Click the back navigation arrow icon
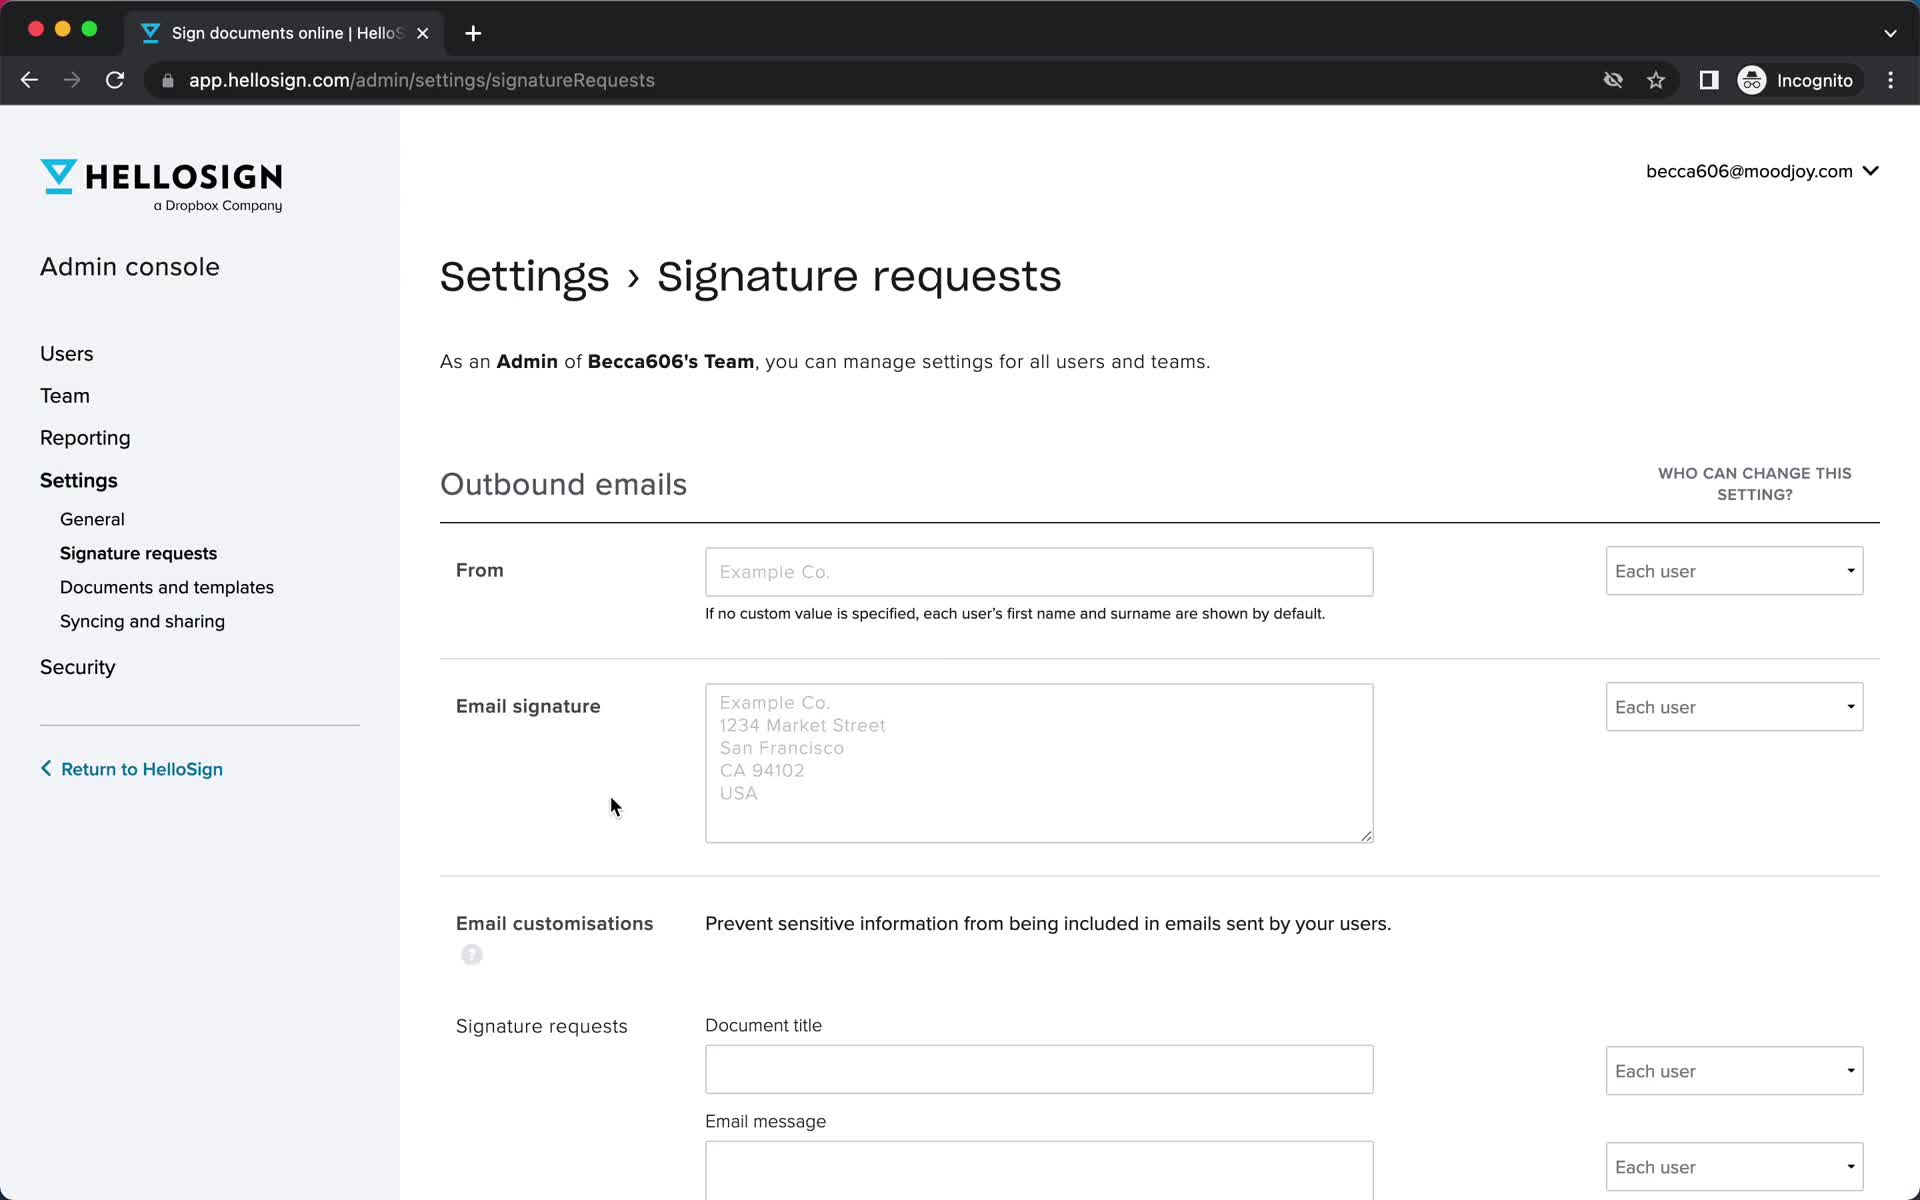 [29, 80]
